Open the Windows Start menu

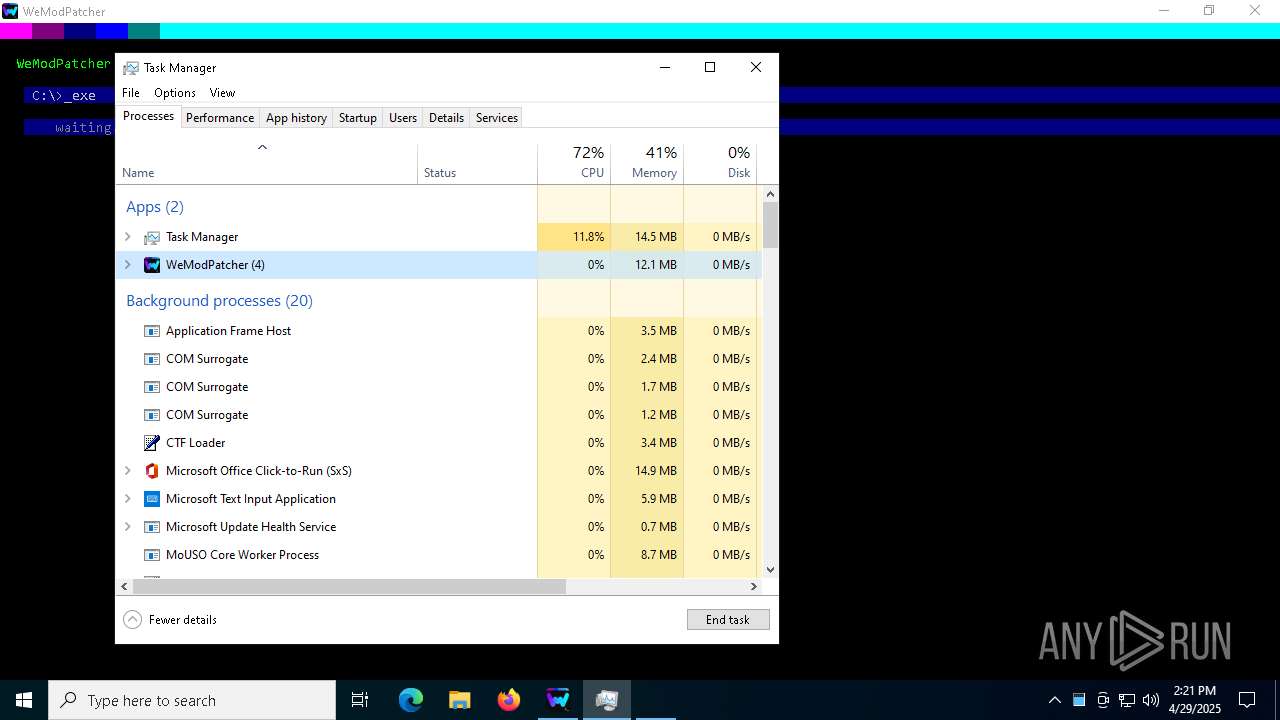coord(24,700)
